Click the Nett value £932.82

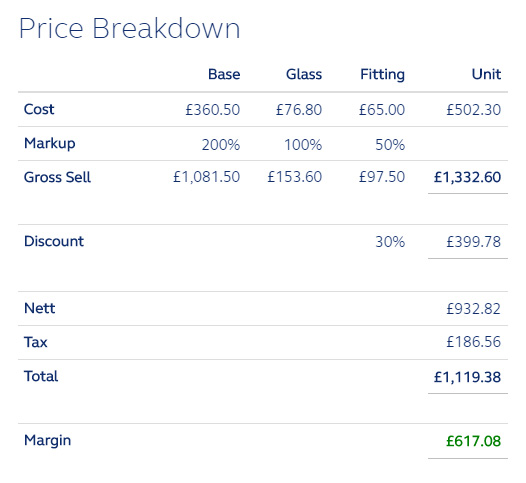473,309
